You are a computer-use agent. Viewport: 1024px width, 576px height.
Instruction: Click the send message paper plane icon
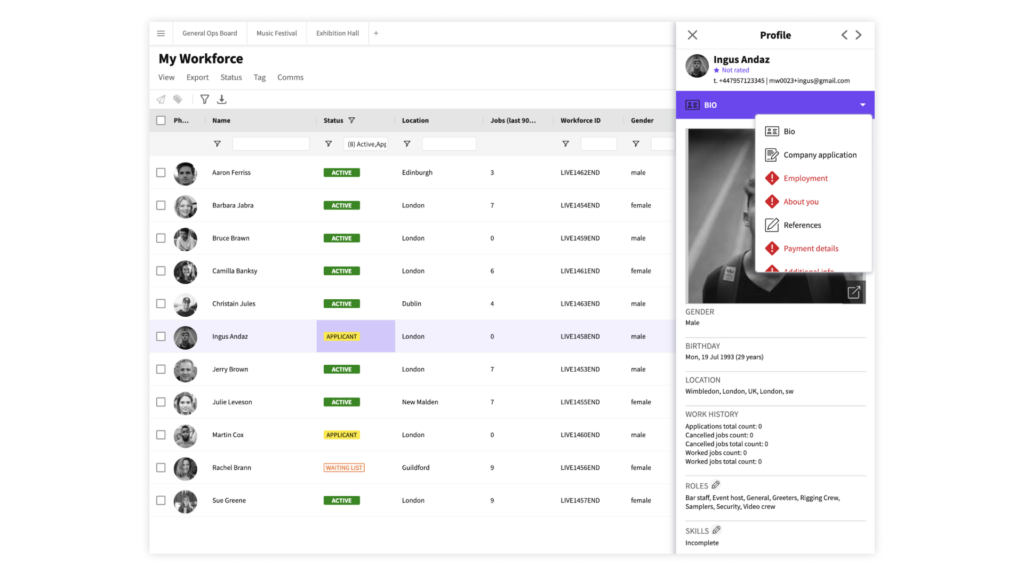coord(161,99)
